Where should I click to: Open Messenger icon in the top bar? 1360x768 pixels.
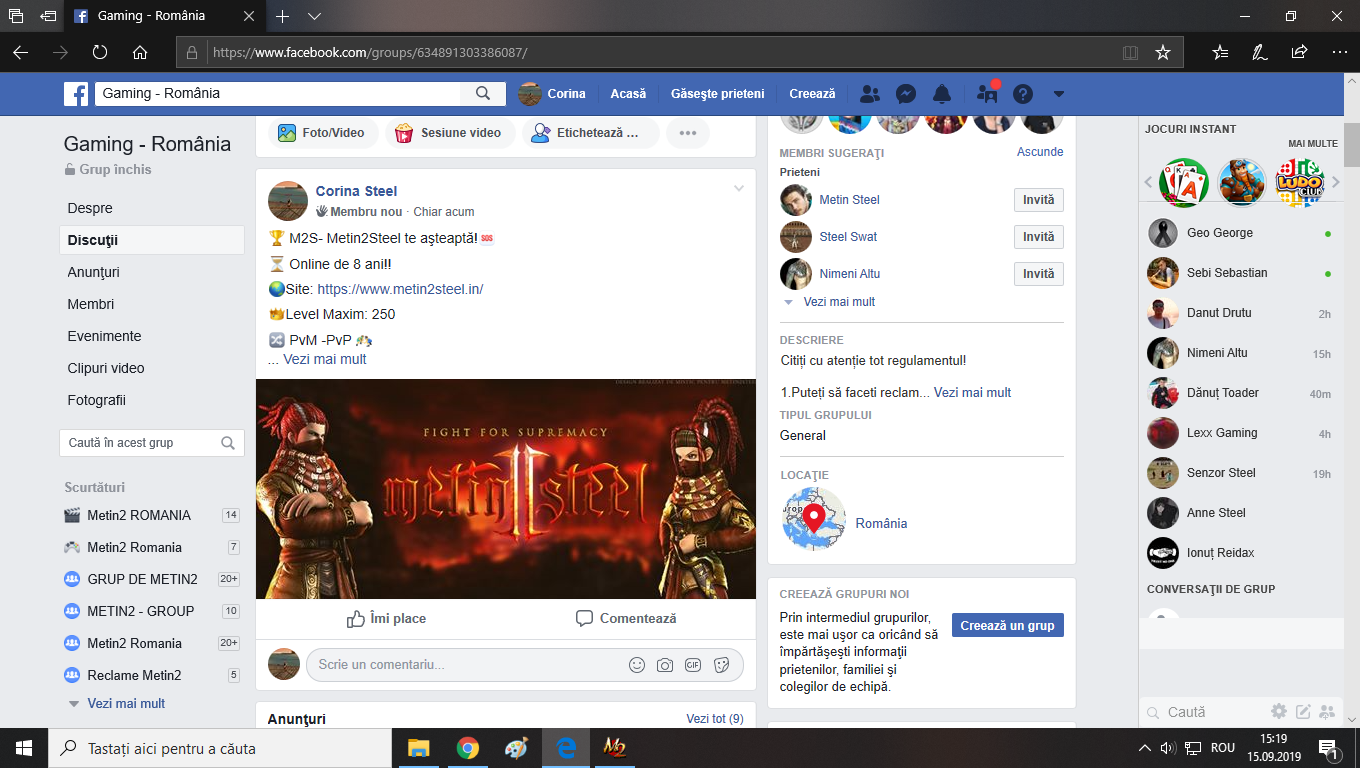tap(906, 94)
